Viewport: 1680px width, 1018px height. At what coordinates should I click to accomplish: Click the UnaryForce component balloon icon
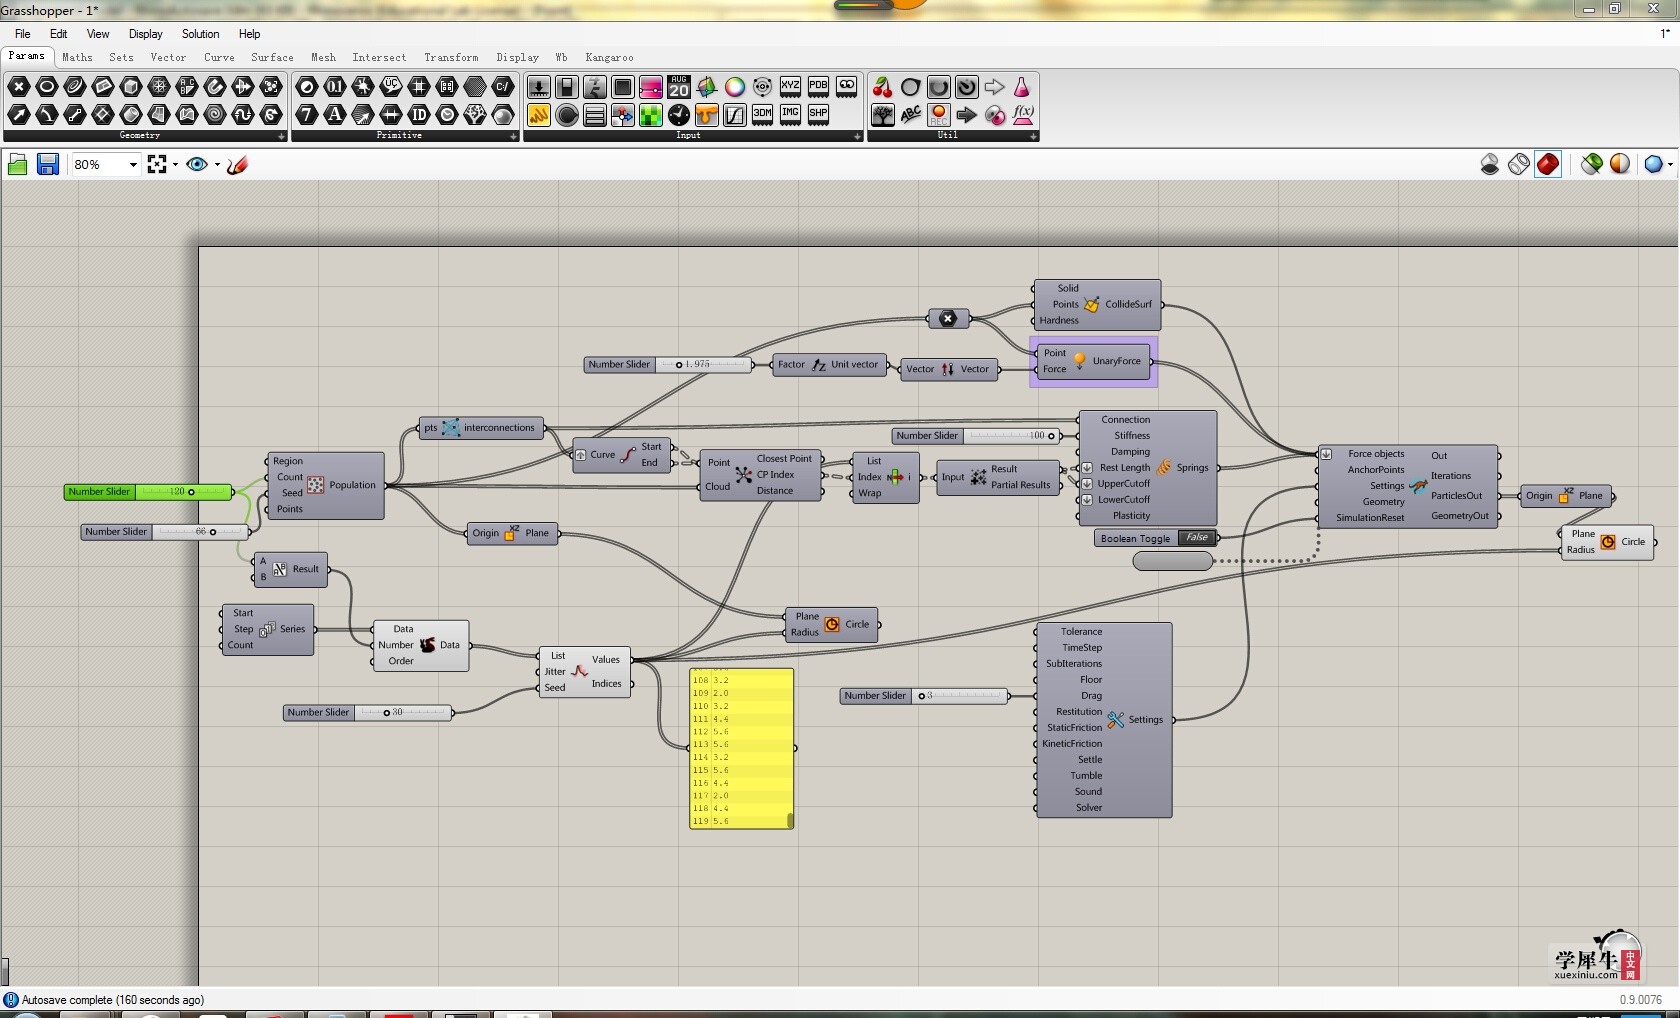1080,360
